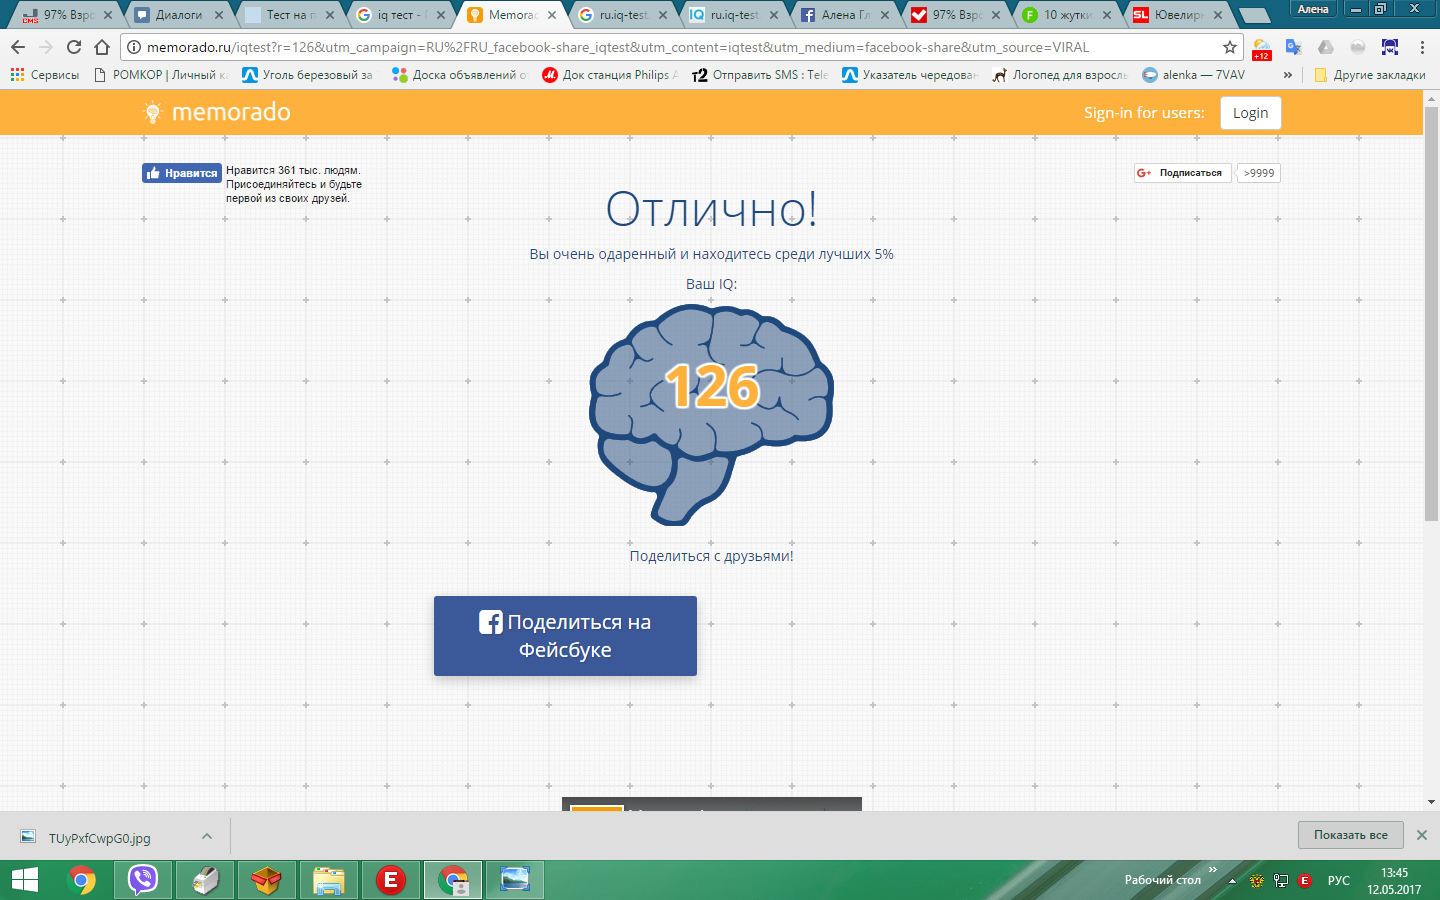Switch to the Ювелир tab
Image resolution: width=1440 pixels, height=900 pixels.
pyautogui.click(x=1177, y=15)
